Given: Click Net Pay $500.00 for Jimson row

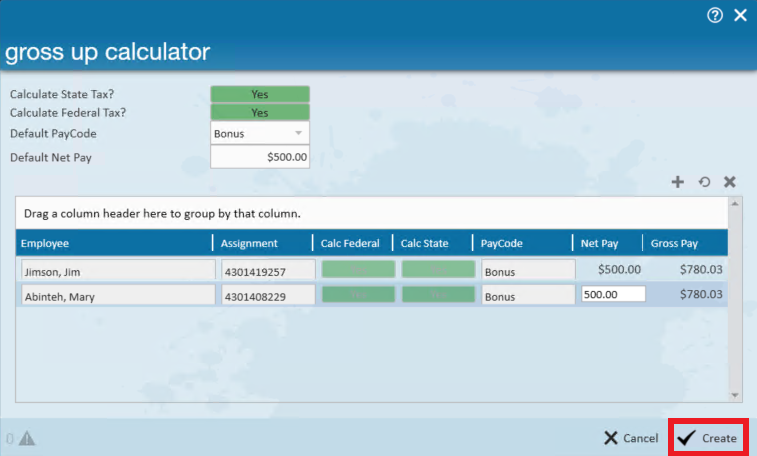Looking at the screenshot, I should click(619, 269).
